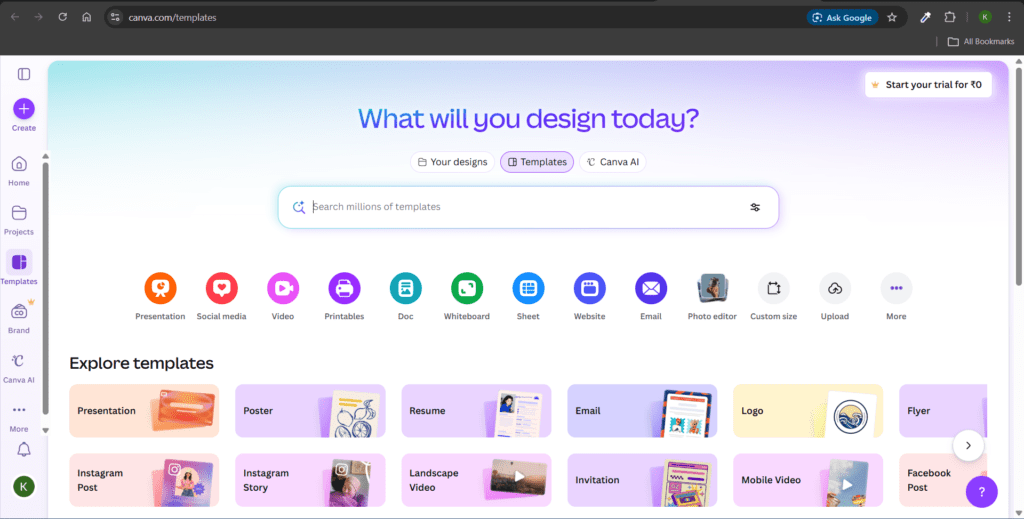Image resolution: width=1024 pixels, height=519 pixels.
Task: Expand More menu in left sidebar
Action: (x=19, y=411)
